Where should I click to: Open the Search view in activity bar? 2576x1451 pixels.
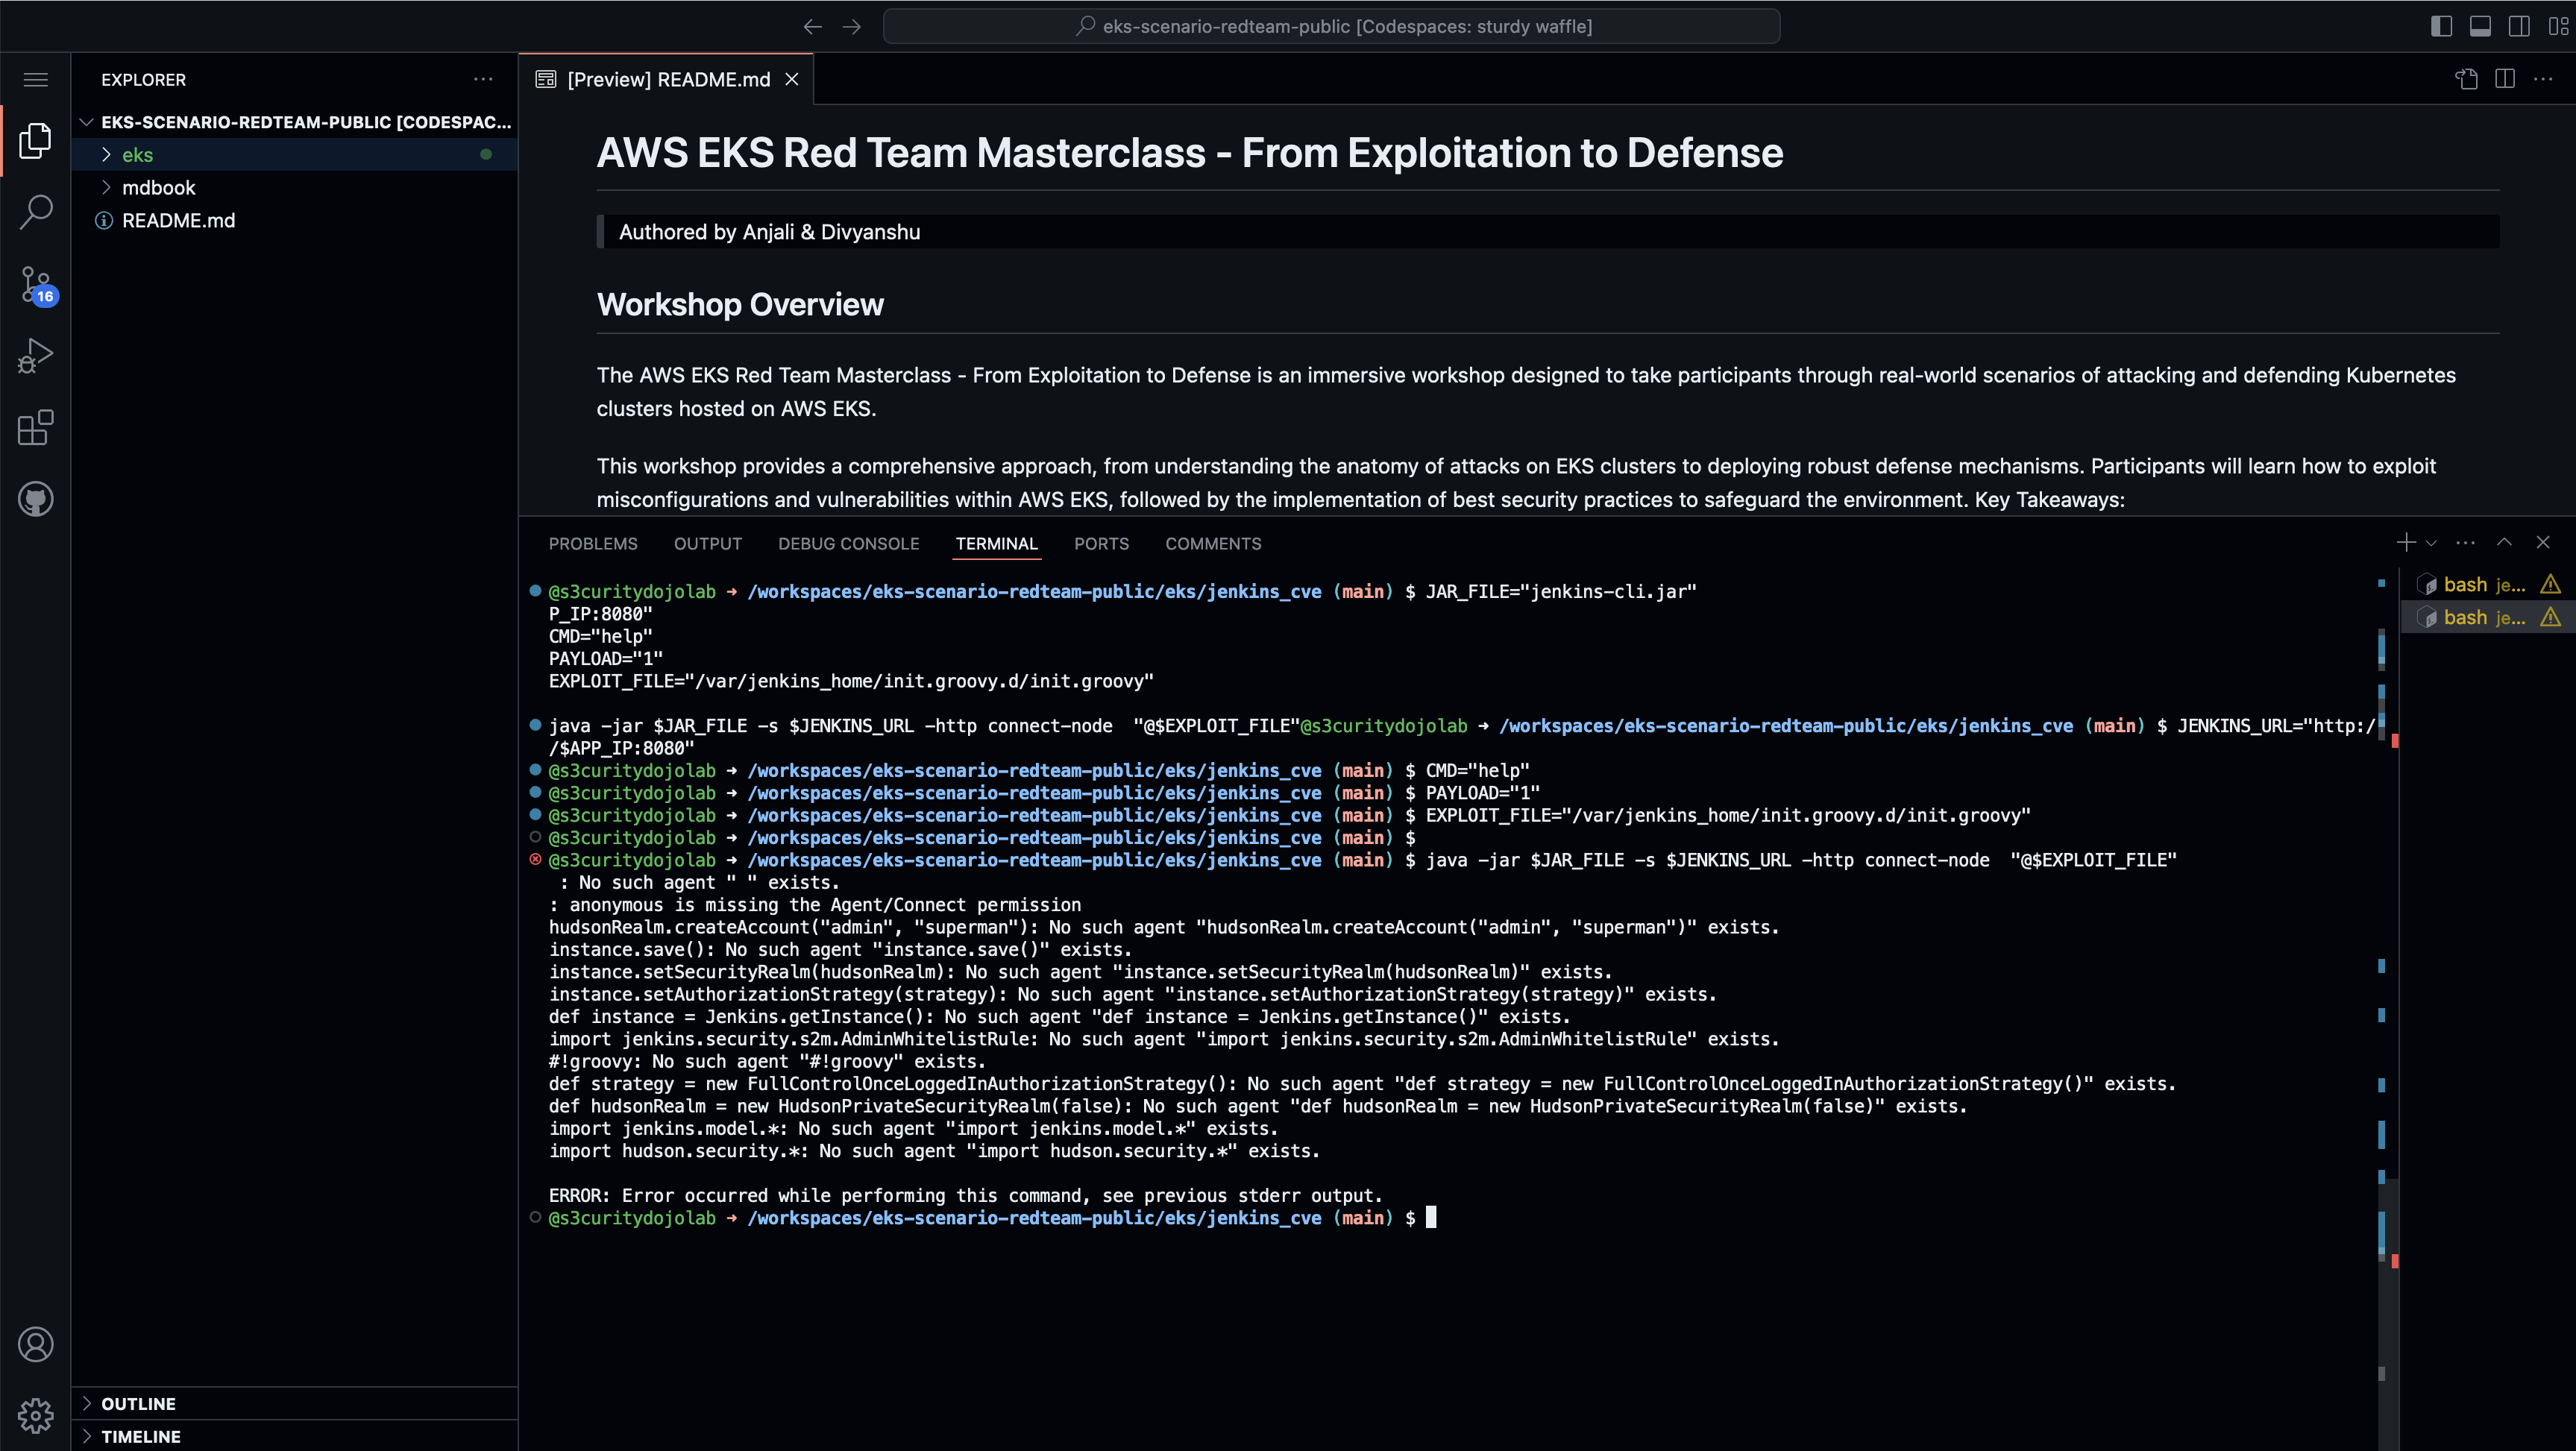tap(36, 211)
